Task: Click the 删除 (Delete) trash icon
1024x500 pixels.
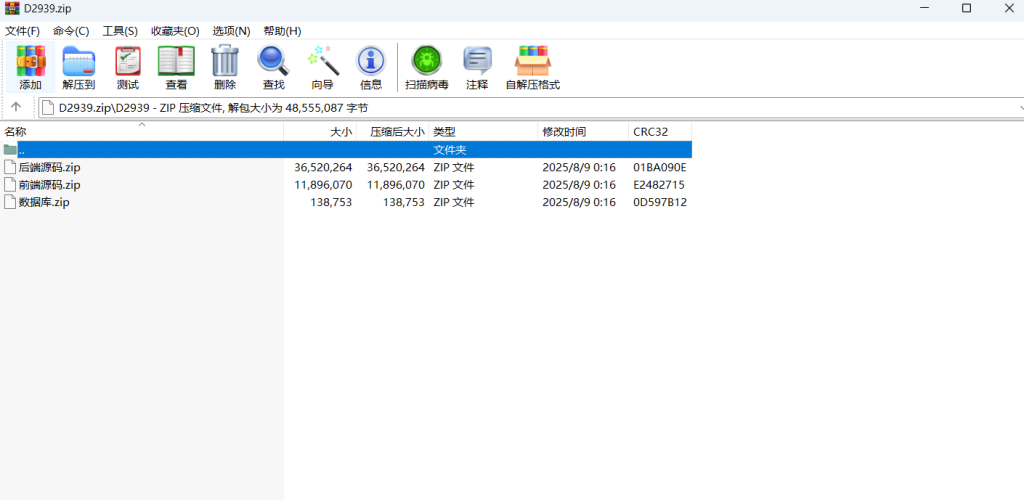Action: [224, 67]
